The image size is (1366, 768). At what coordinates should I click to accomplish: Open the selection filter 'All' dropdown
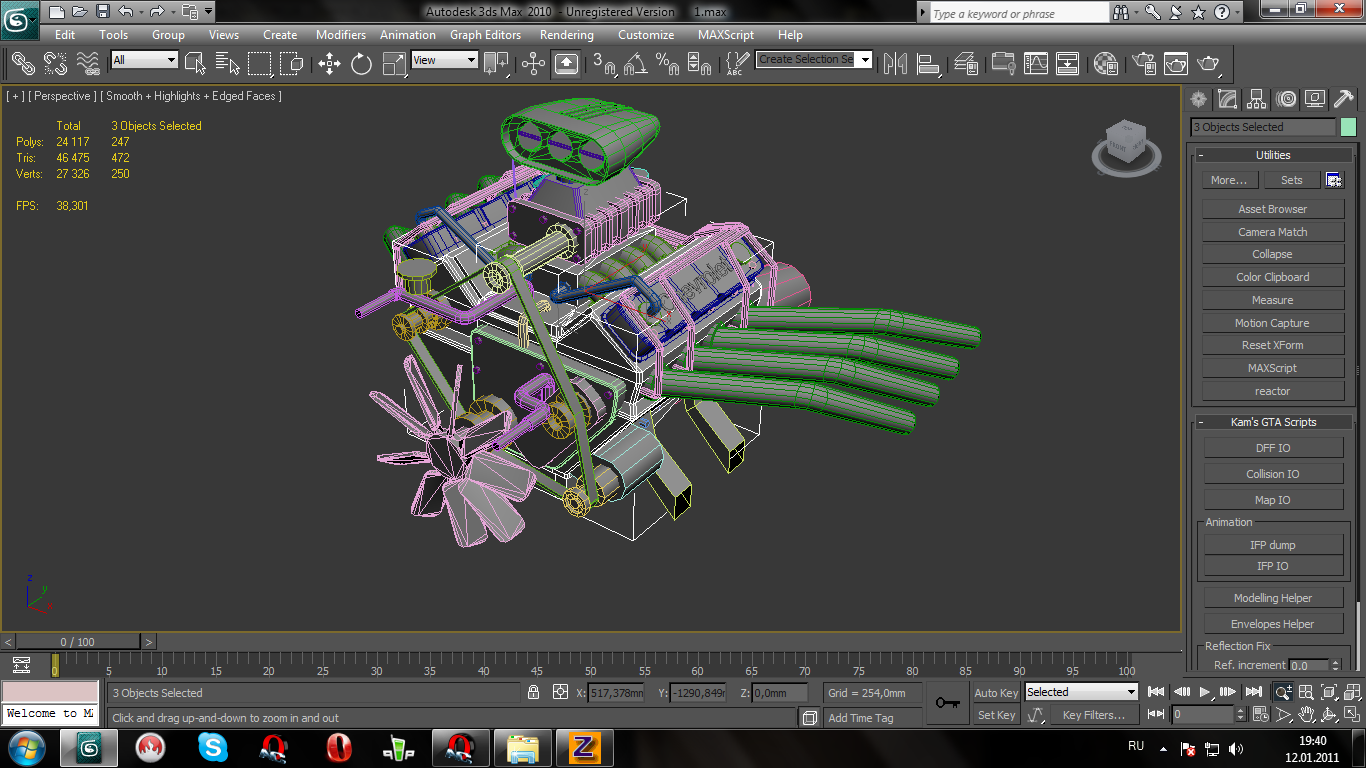[144, 60]
